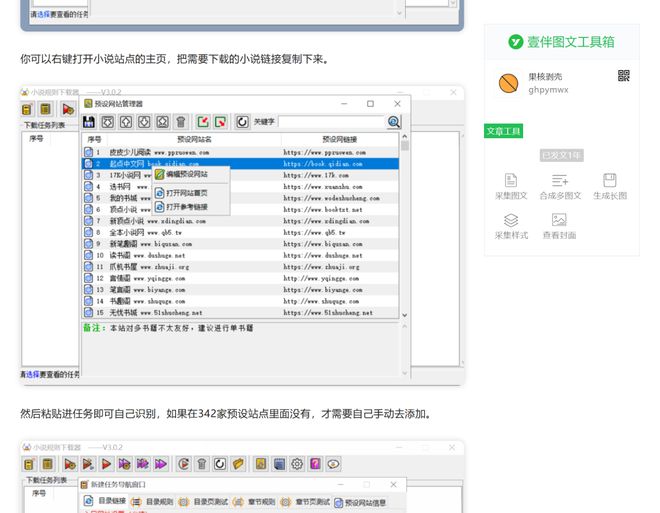Click the scroll-up arrow of the site list
This screenshot has width=660, height=513.
tap(405, 137)
